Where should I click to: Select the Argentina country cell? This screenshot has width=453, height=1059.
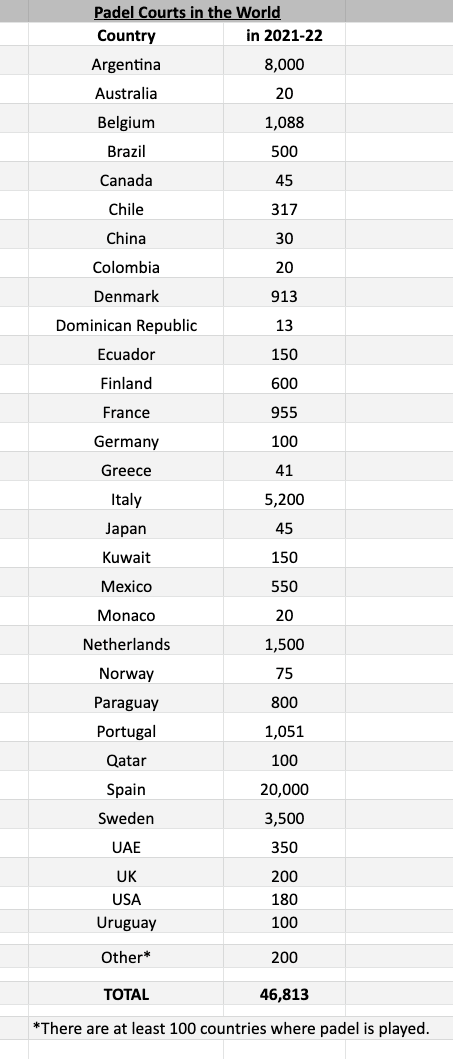[126, 65]
